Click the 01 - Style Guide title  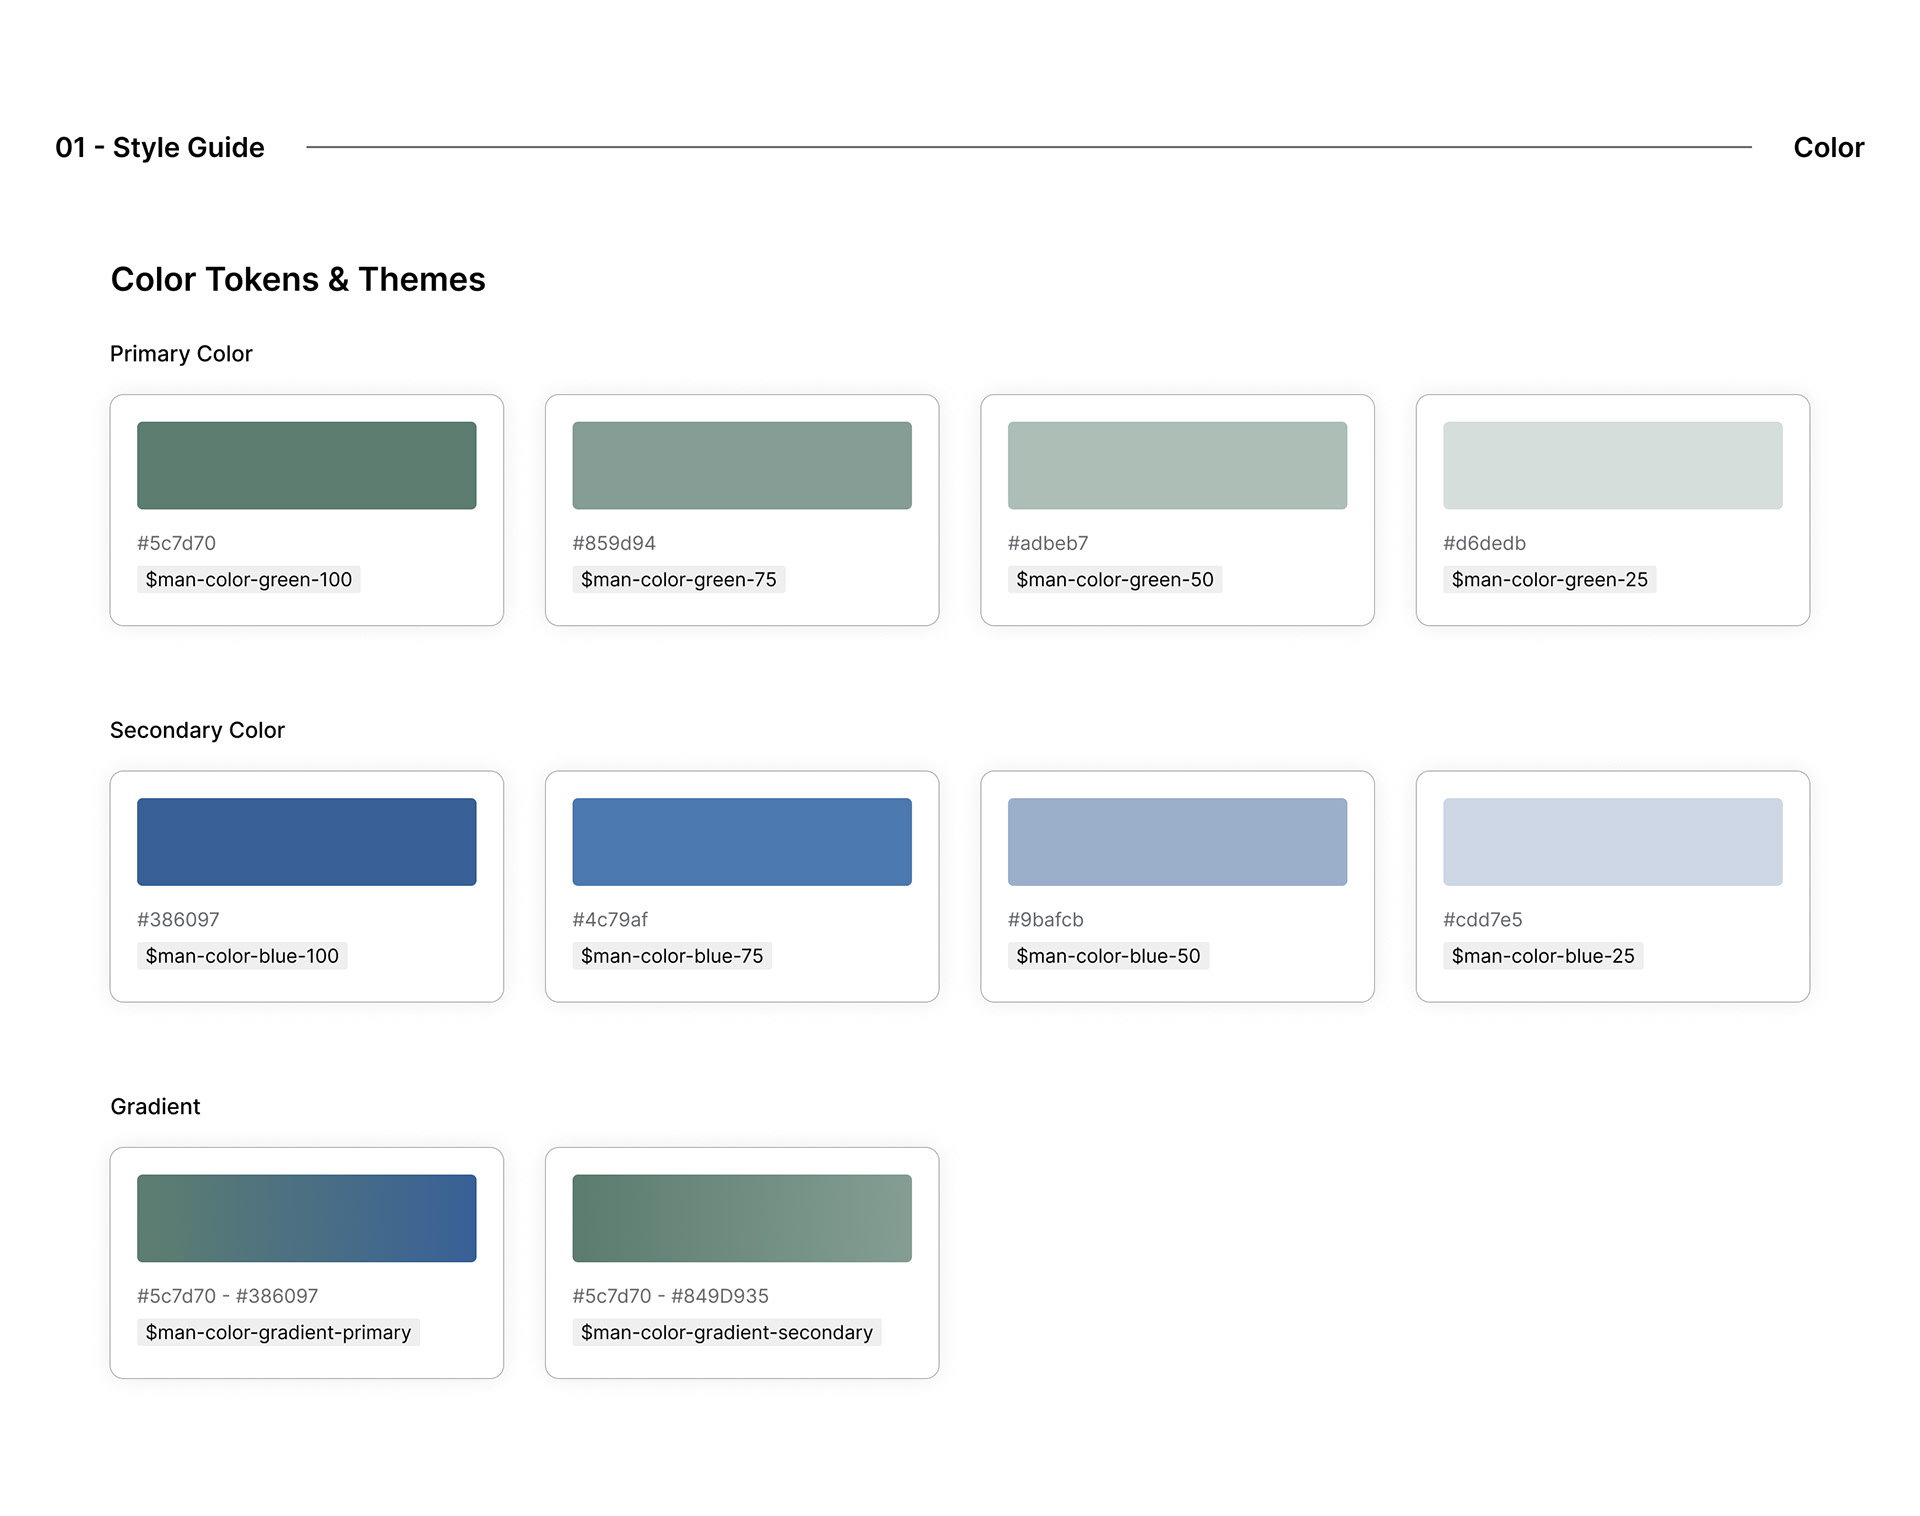tap(160, 147)
